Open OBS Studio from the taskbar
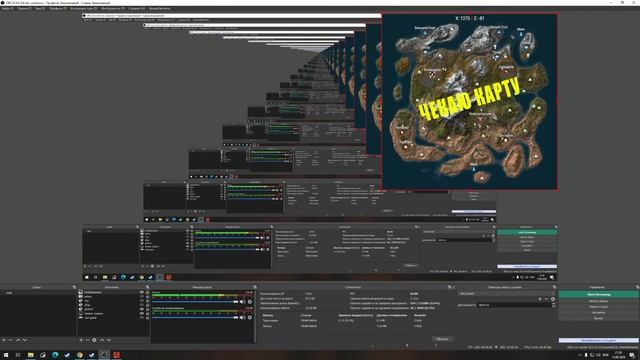 [104, 355]
